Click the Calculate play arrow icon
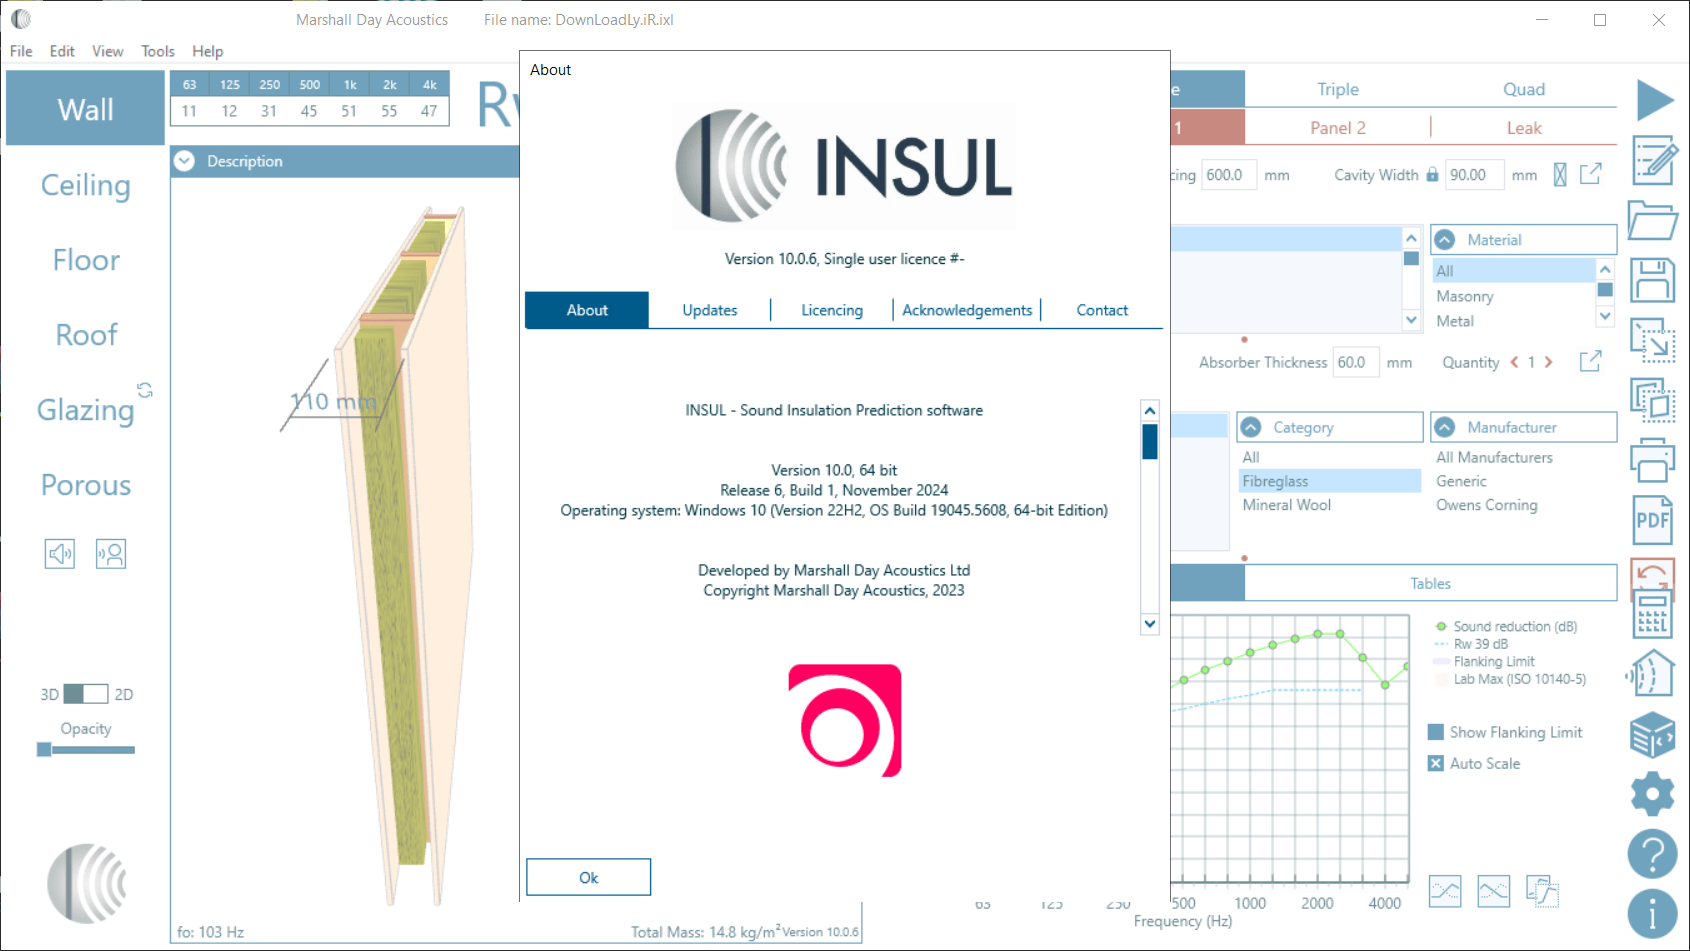 coord(1654,101)
